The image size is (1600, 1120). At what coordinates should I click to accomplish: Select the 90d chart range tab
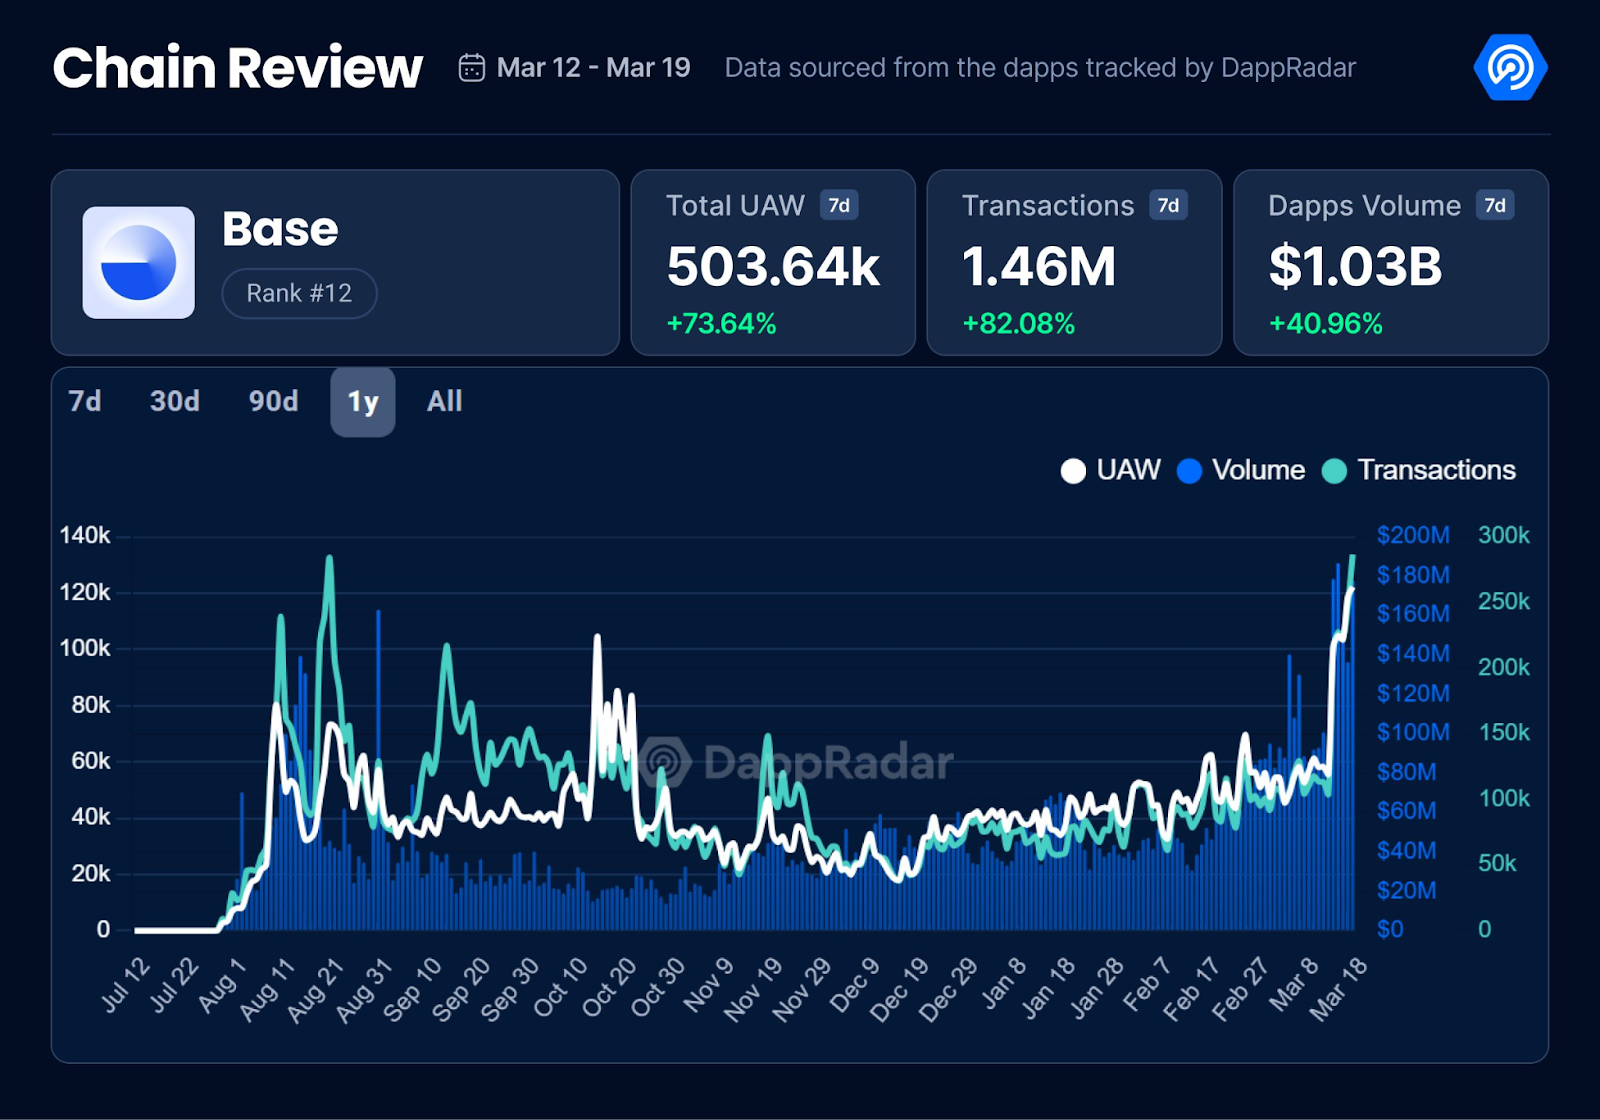point(274,401)
